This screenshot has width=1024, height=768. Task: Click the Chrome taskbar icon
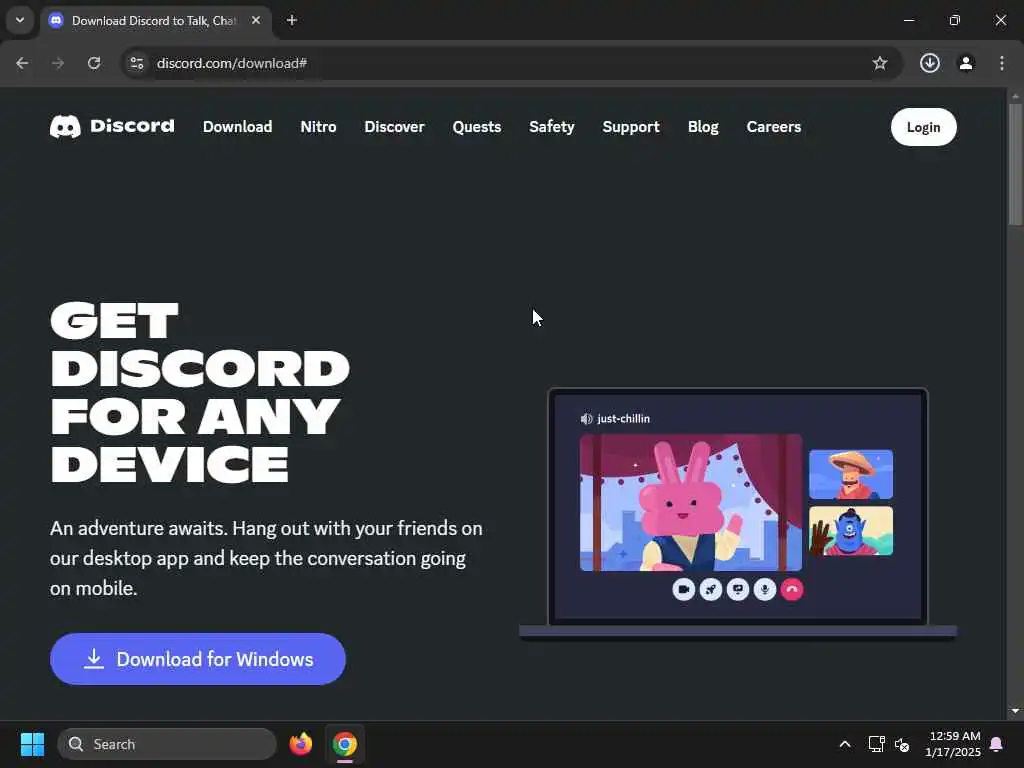tap(345, 744)
